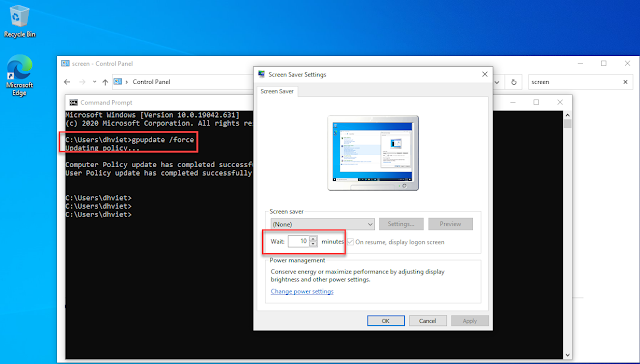
Task: Select the Control Panel breadcrumb text
Action: pyautogui.click(x=151, y=82)
